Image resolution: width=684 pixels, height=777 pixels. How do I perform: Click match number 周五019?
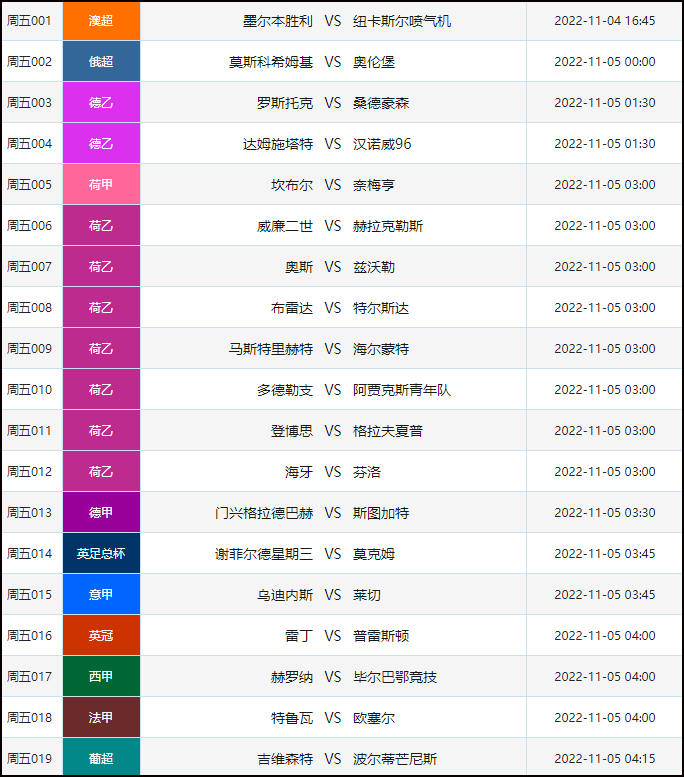[29, 758]
